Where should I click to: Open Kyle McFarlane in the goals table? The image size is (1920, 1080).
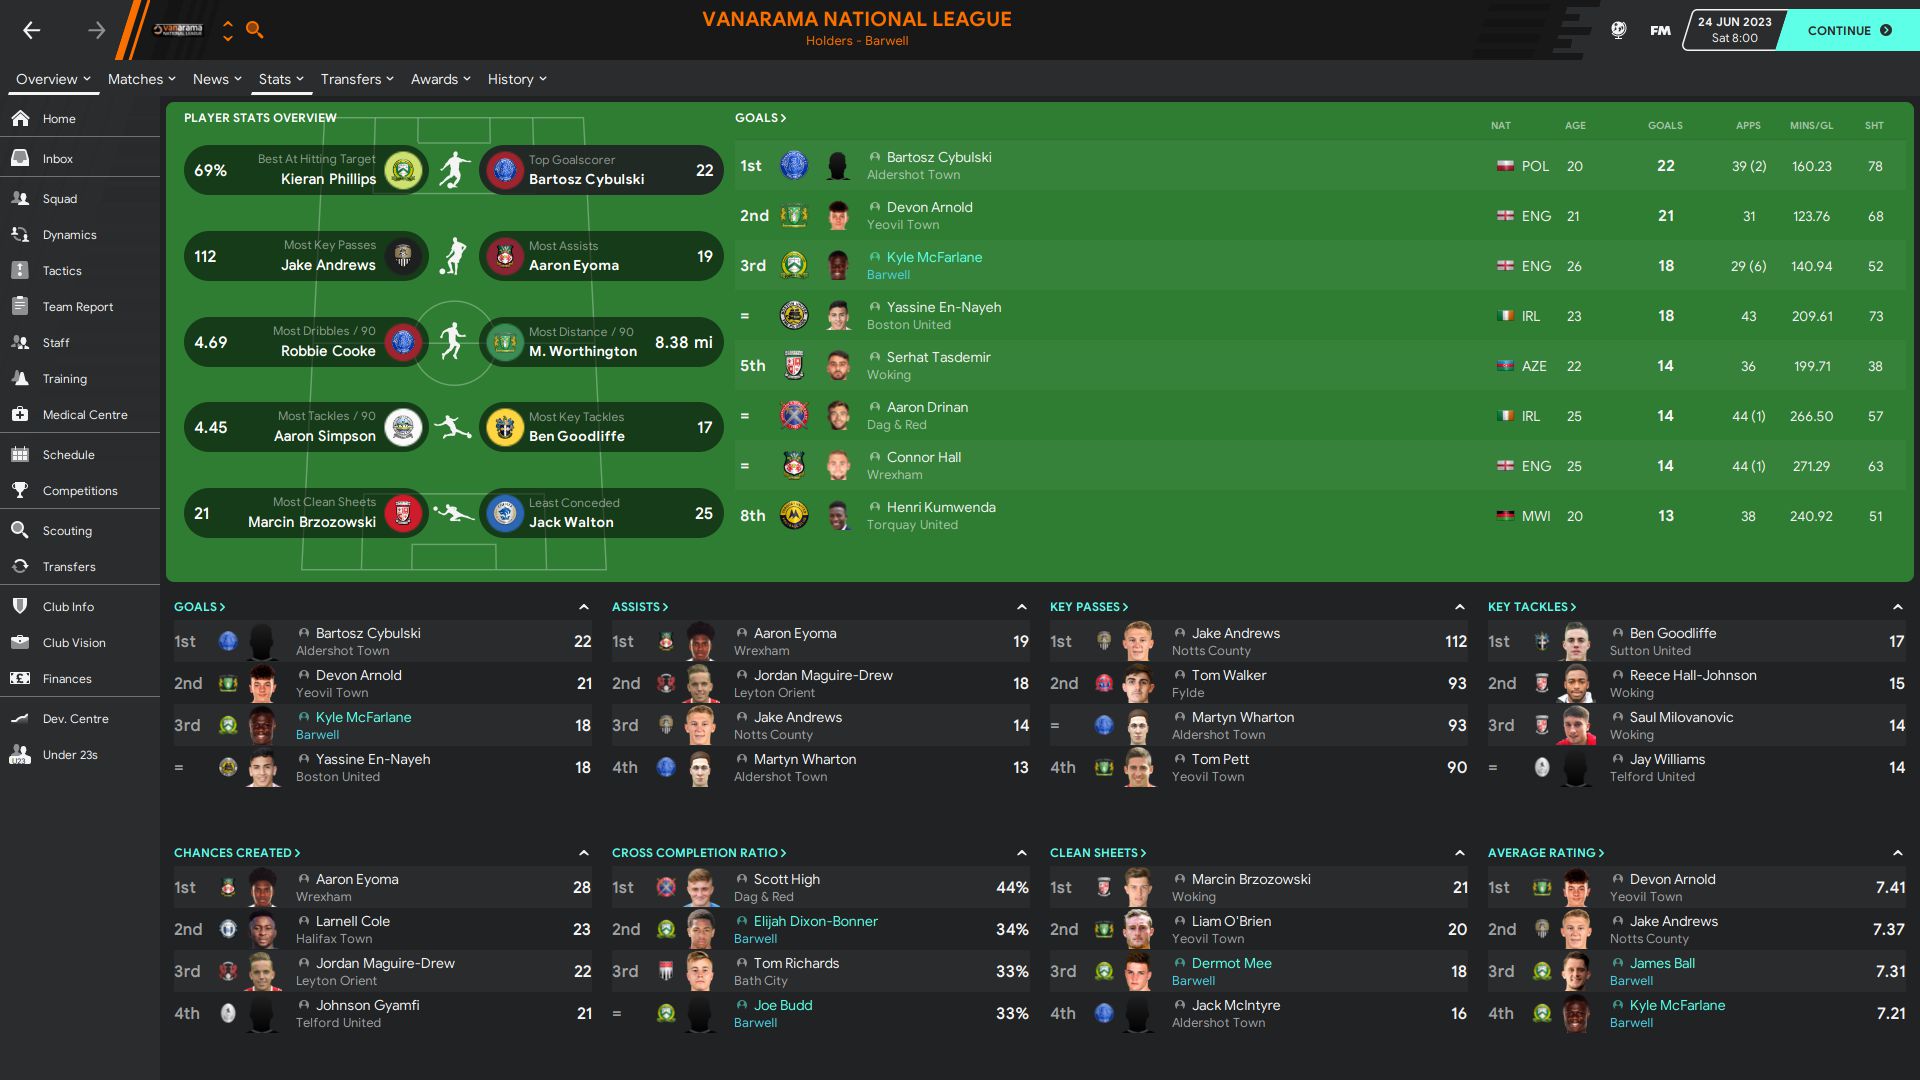click(x=934, y=257)
